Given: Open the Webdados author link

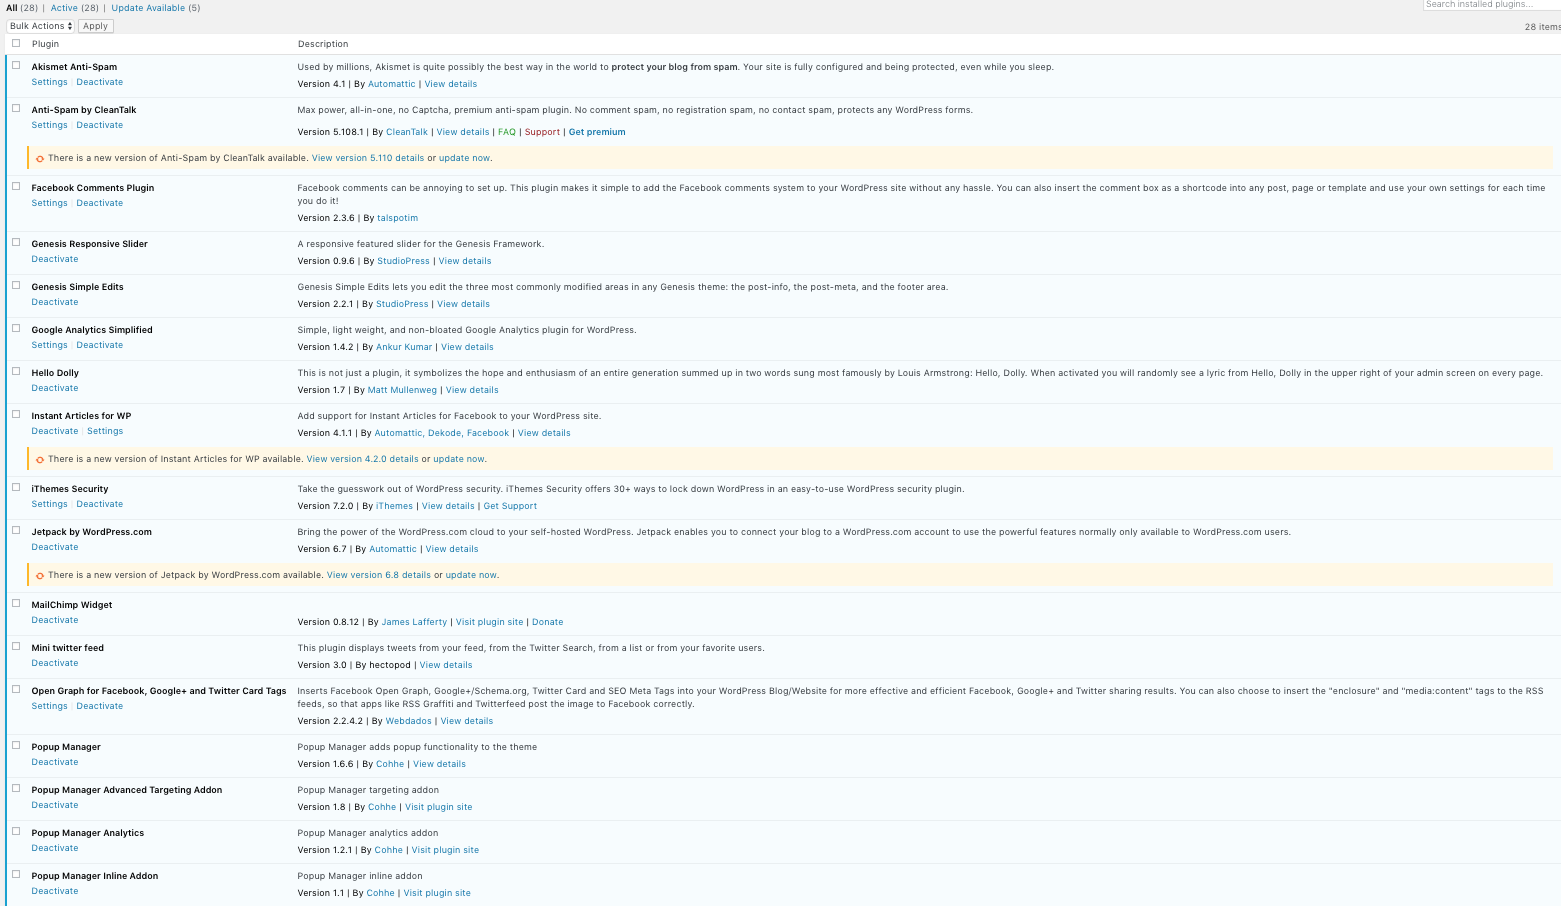Looking at the screenshot, I should pyautogui.click(x=409, y=721).
